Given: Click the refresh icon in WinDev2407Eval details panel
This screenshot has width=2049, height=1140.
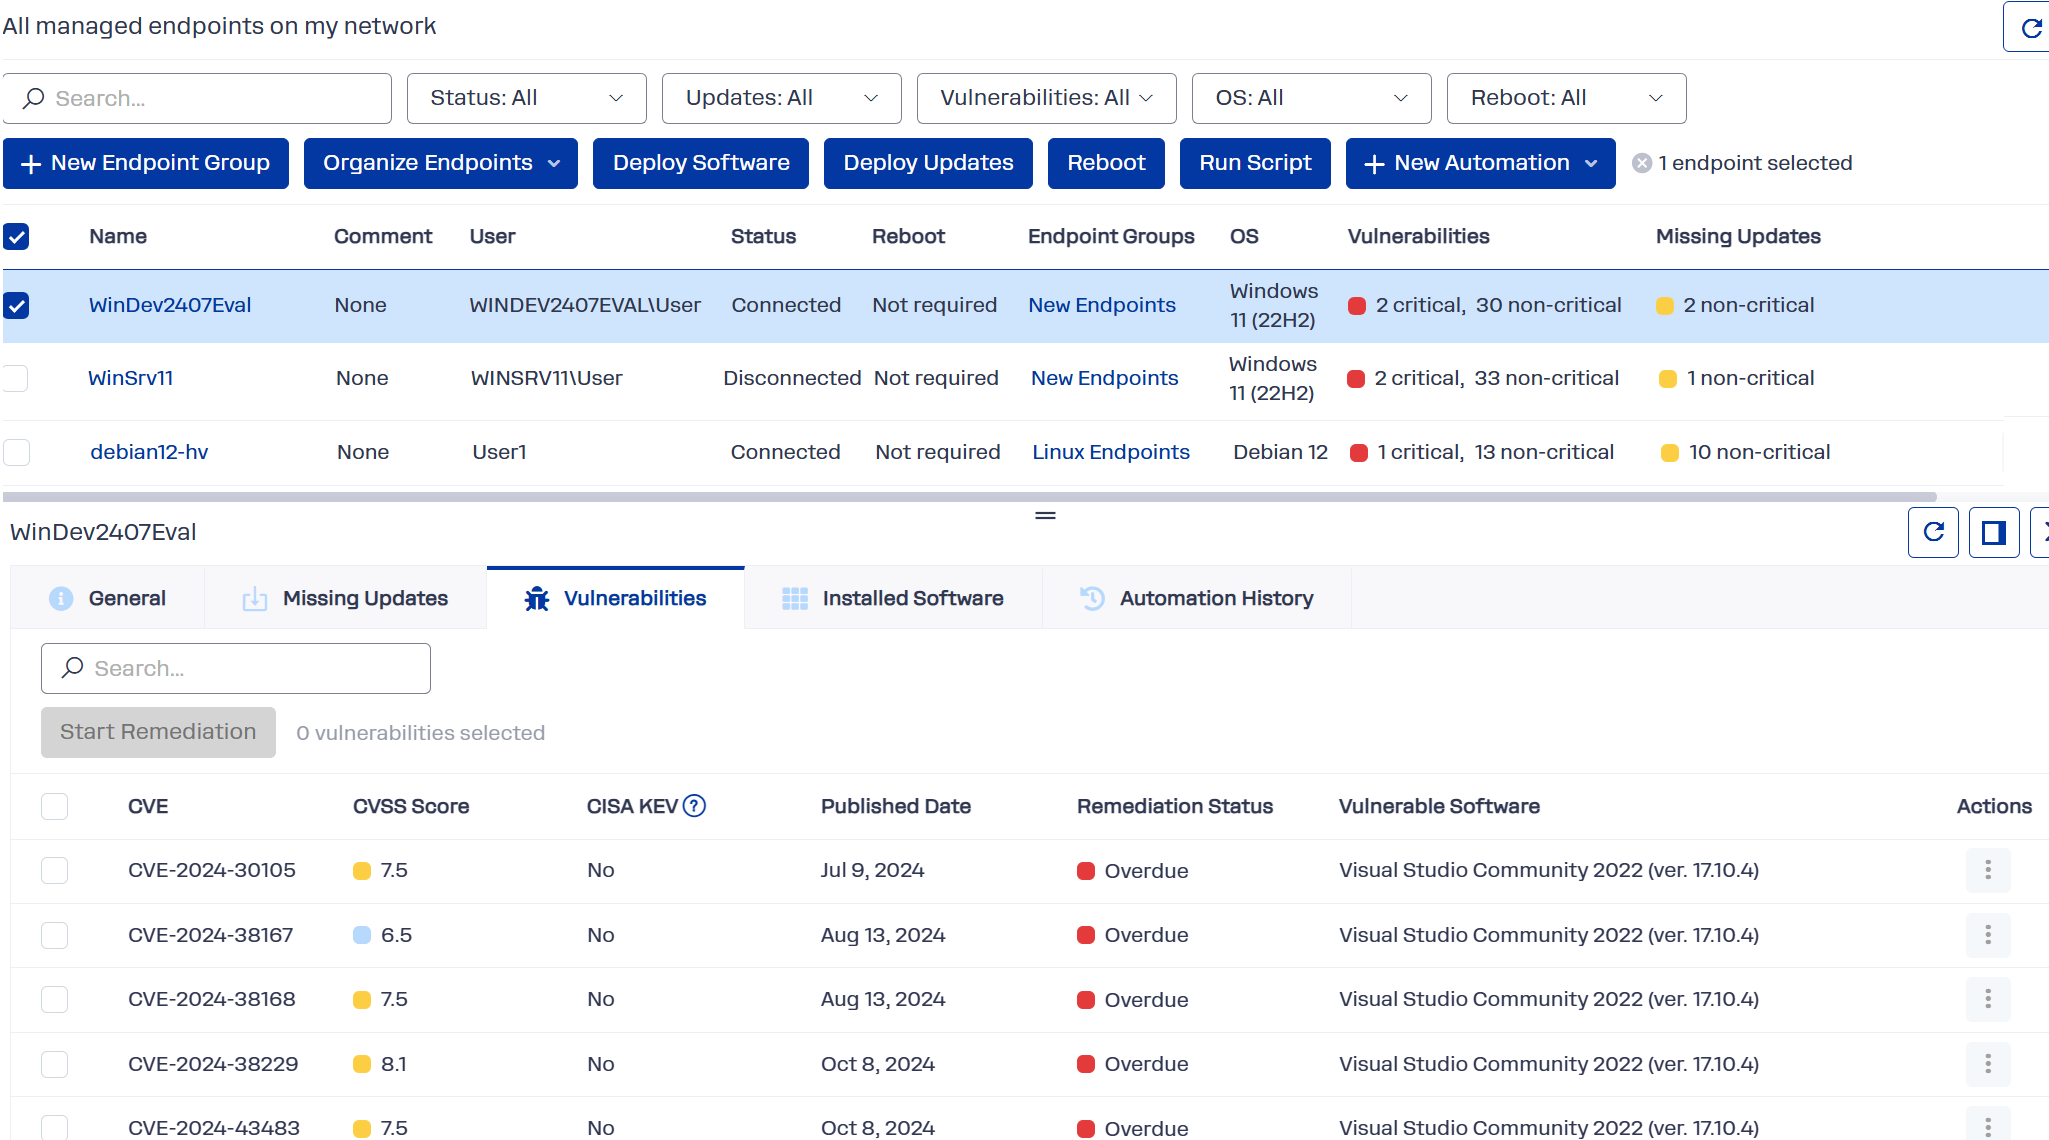Looking at the screenshot, I should pos(1933,532).
